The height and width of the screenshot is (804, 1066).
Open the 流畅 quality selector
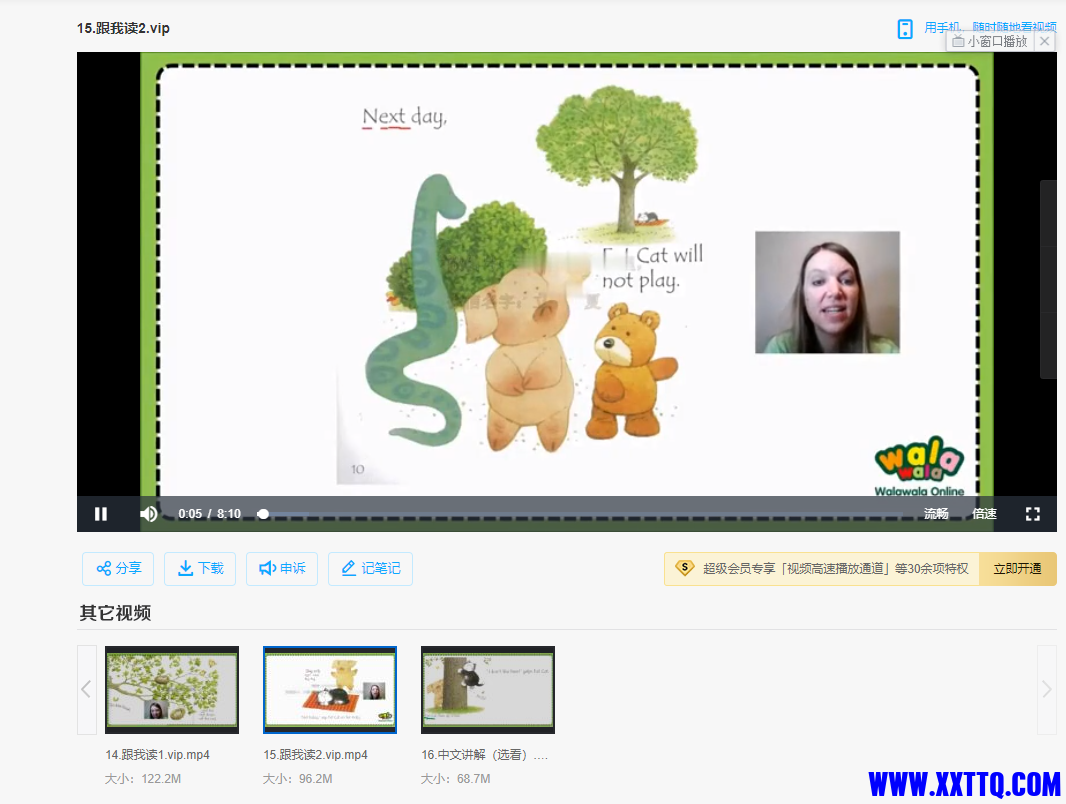tap(935, 514)
